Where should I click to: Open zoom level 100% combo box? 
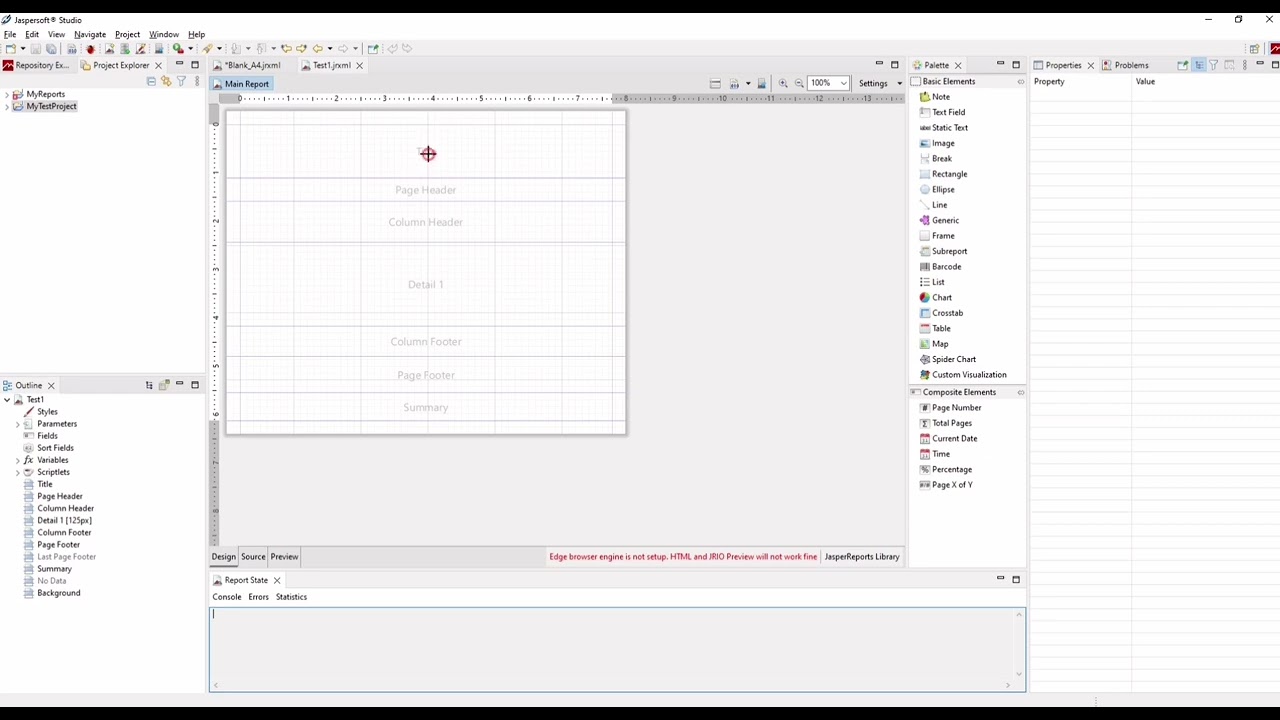(x=828, y=83)
